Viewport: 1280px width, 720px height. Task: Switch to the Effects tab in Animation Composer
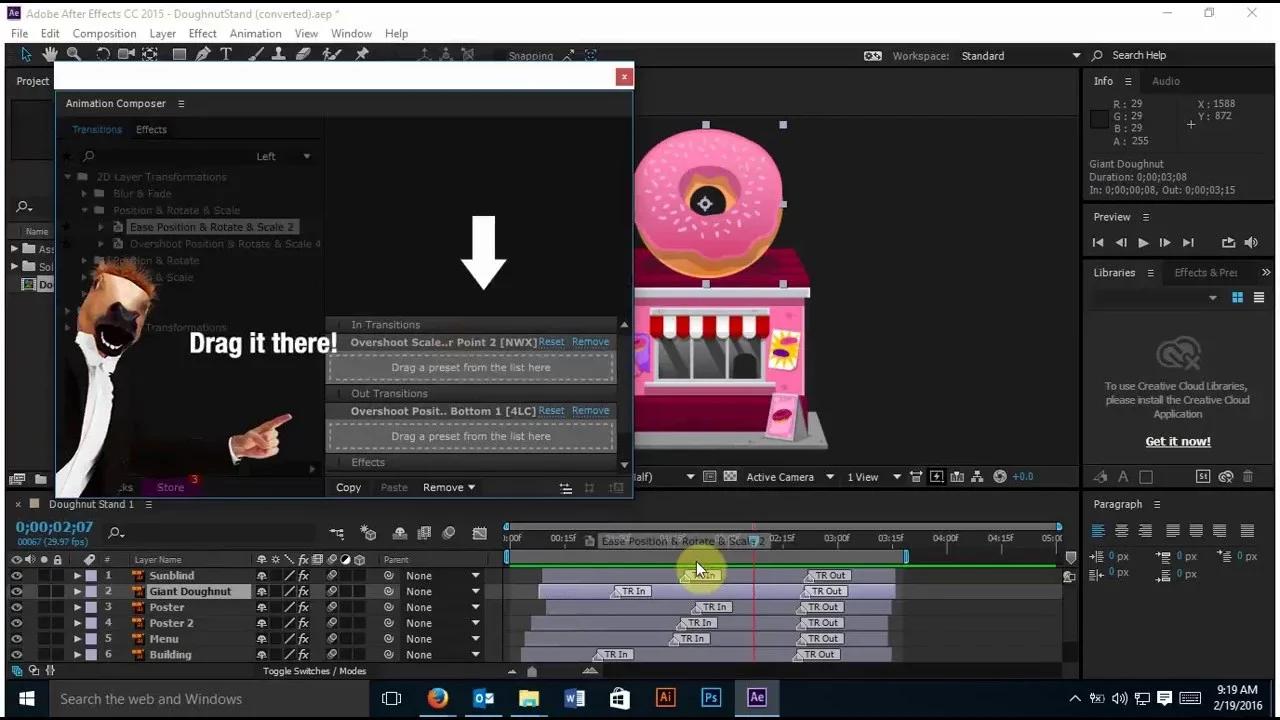point(151,129)
